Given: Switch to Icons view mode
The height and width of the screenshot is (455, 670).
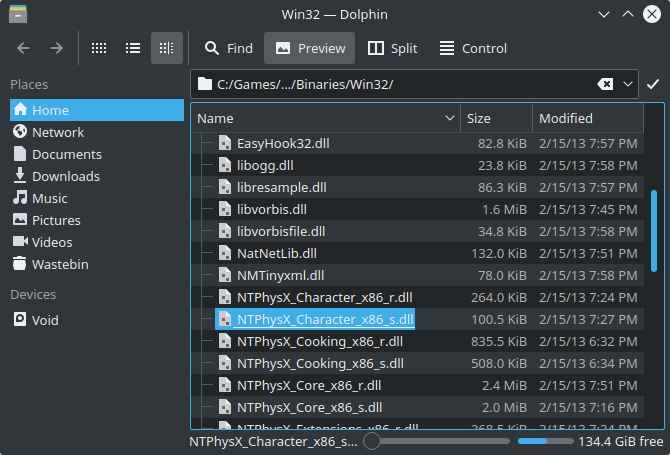Looking at the screenshot, I should [x=99, y=48].
